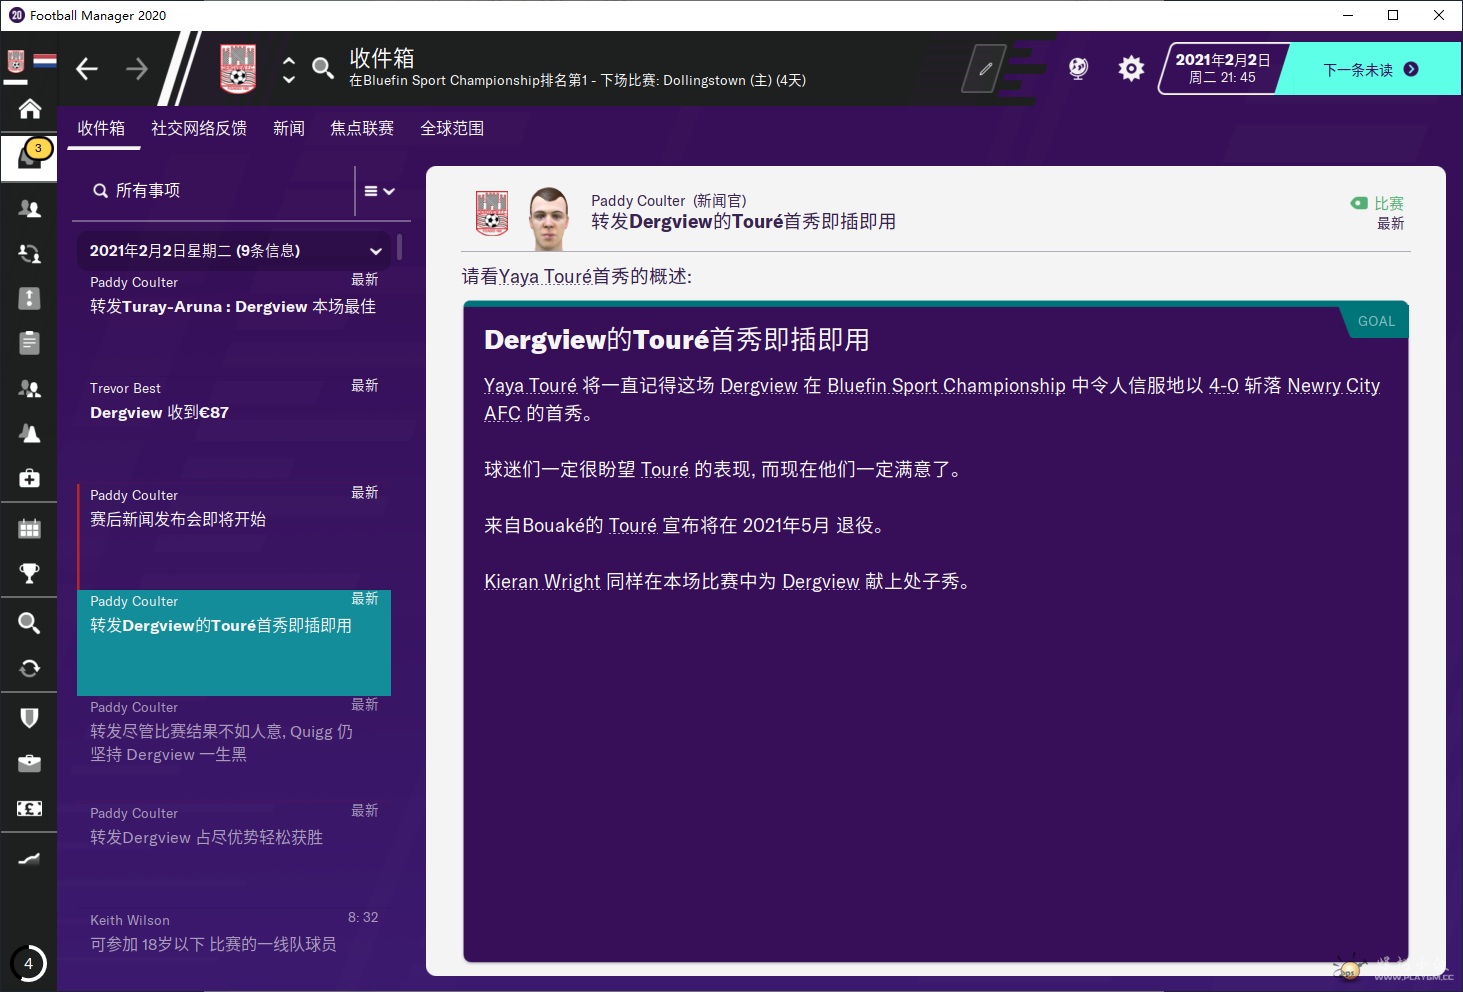Open the inbox list view options dropdown
This screenshot has height=992, width=1463.
pos(379,191)
